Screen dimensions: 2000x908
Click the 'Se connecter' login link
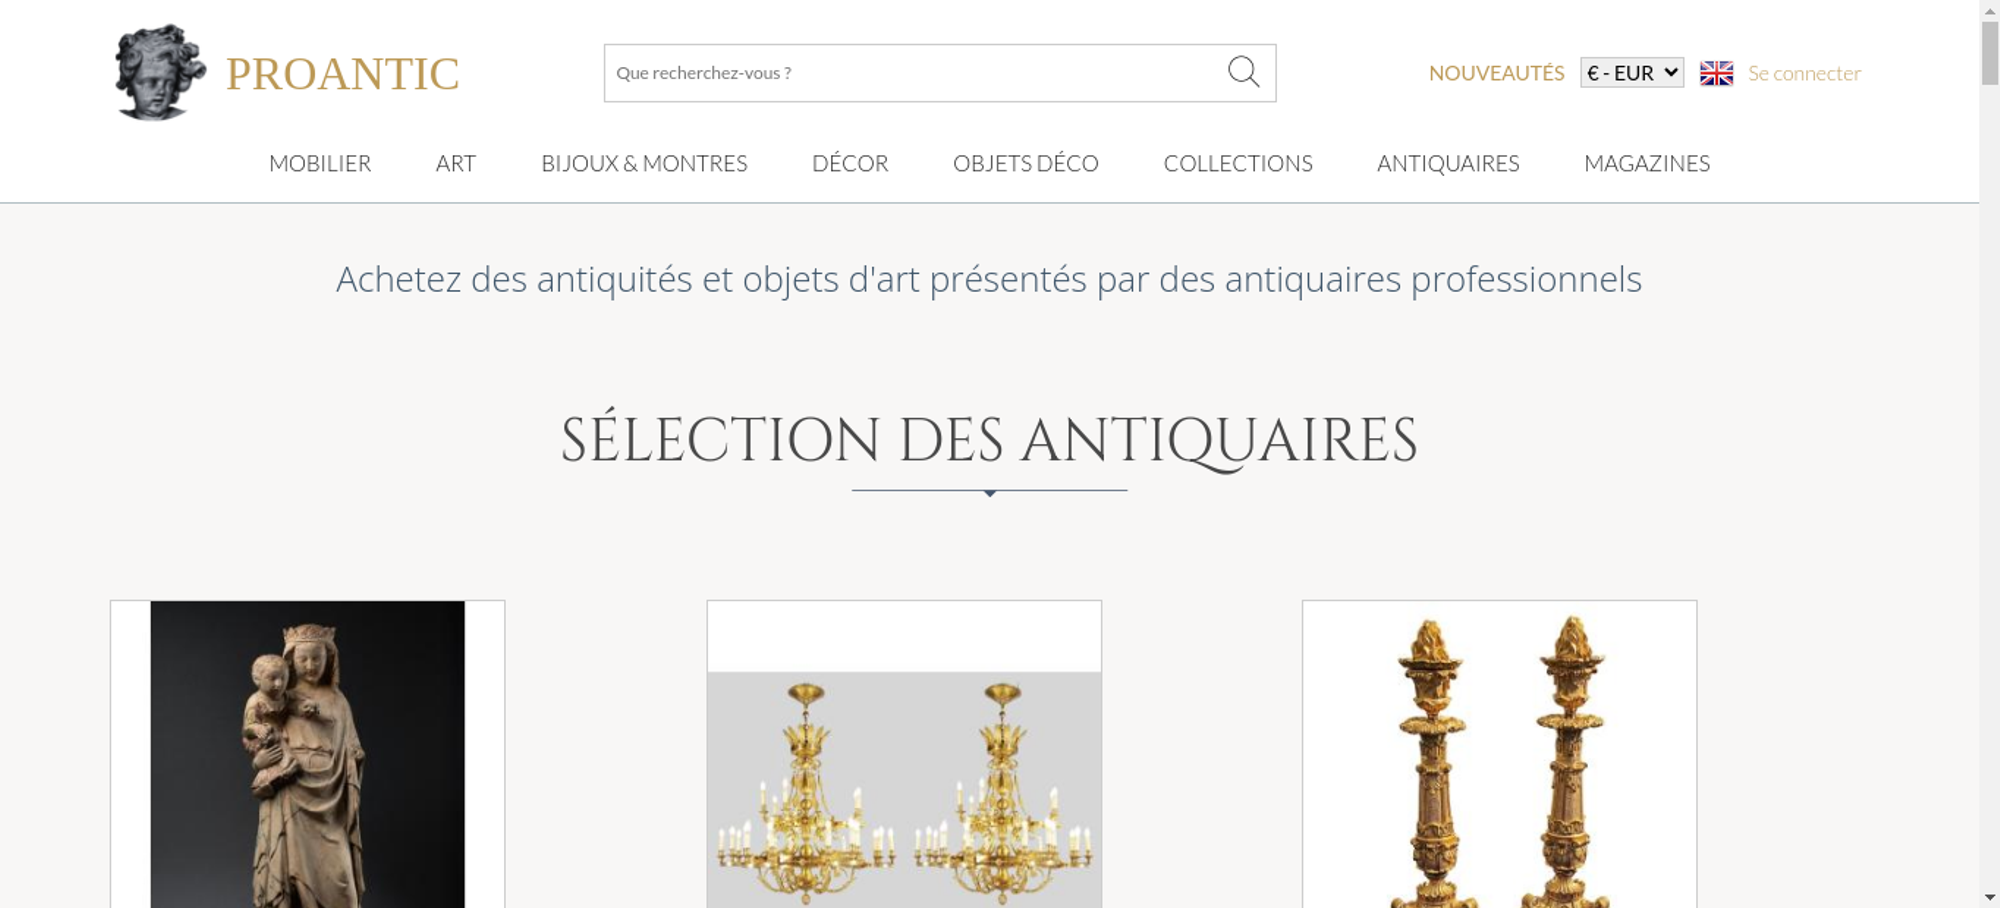coord(1804,73)
